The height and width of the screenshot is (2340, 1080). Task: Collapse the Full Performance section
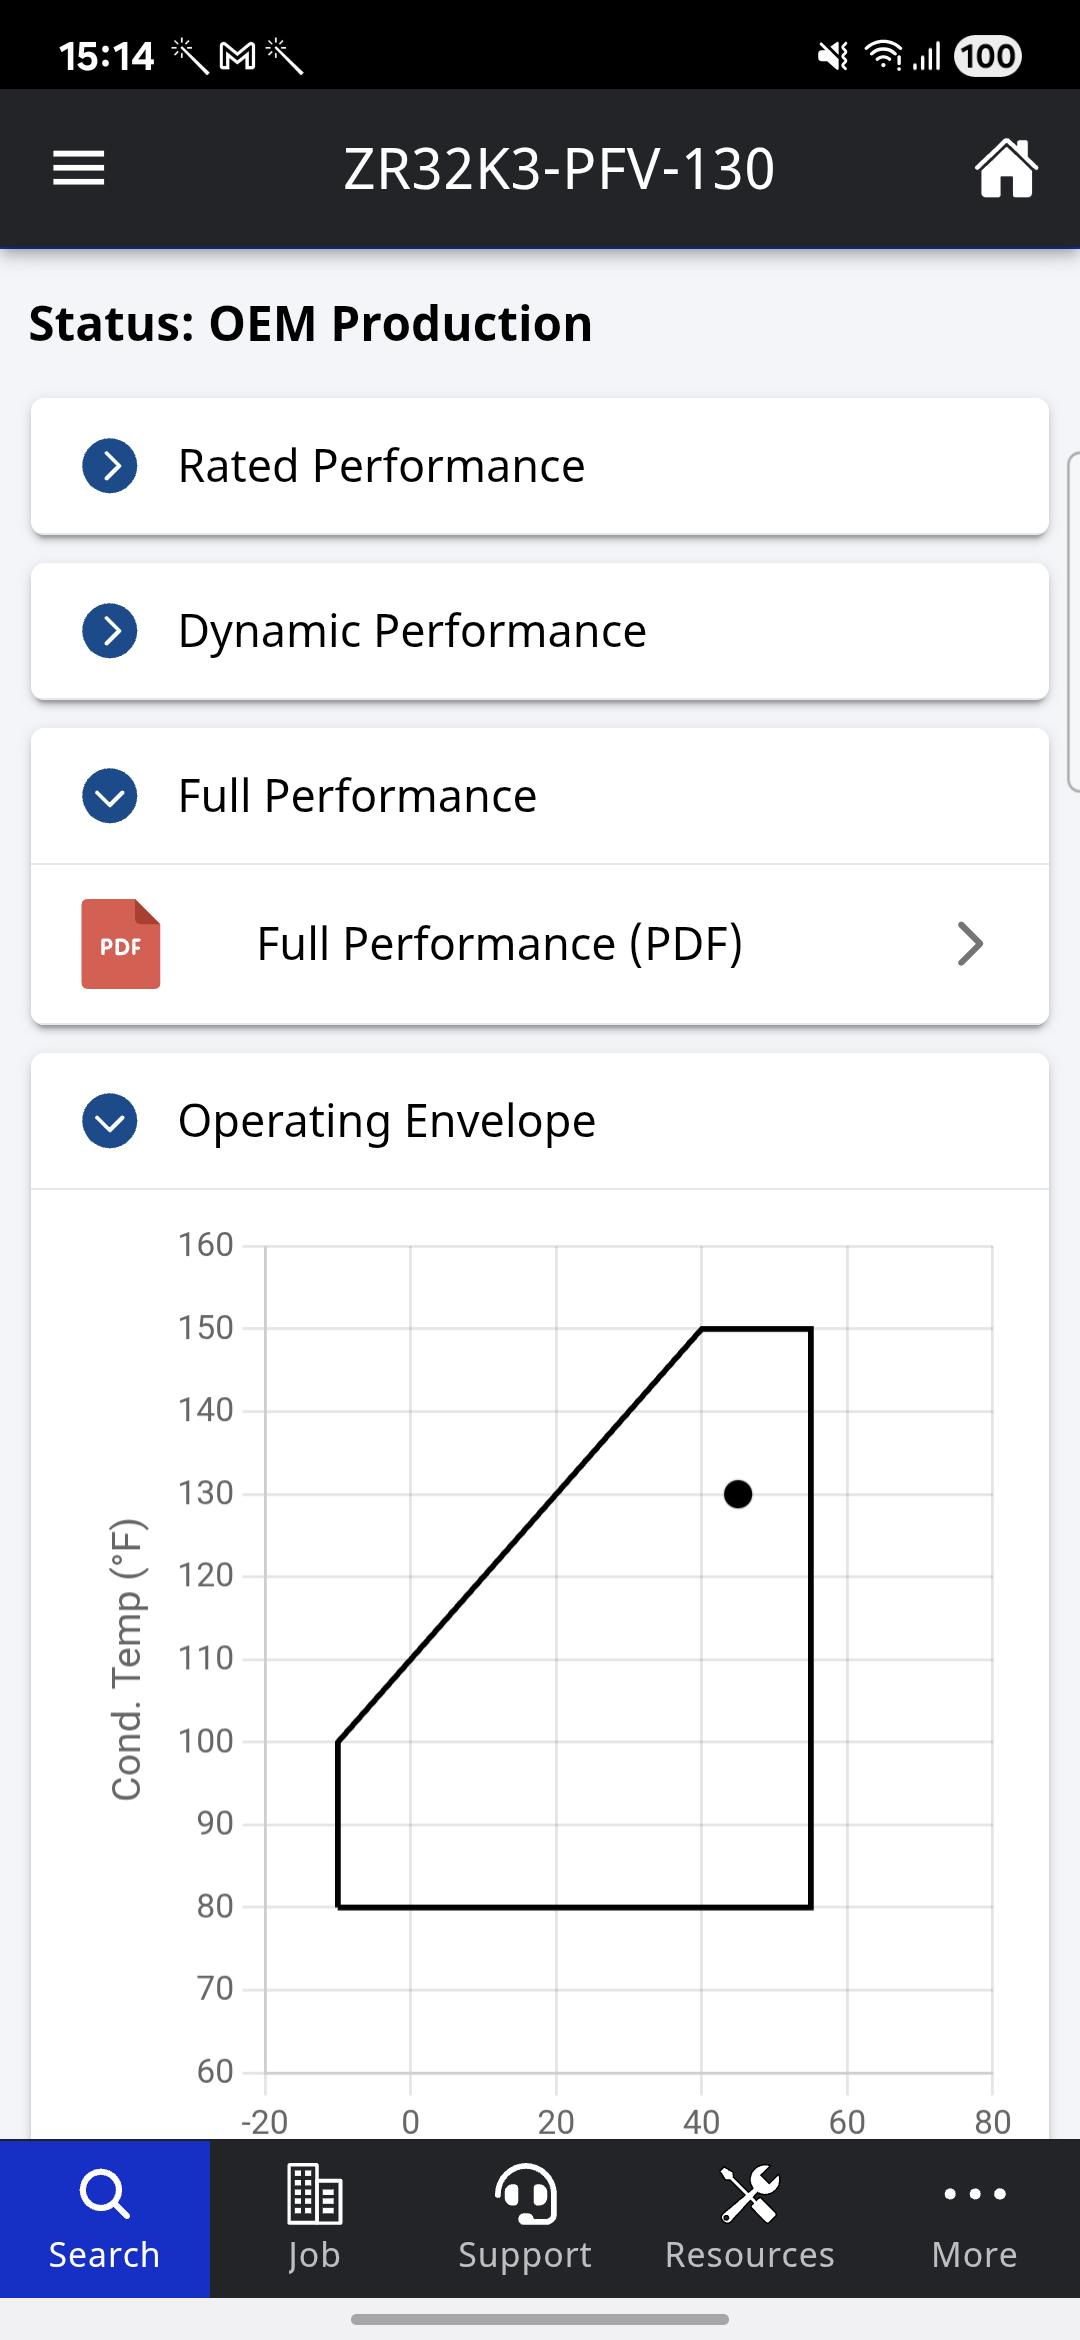coord(110,796)
